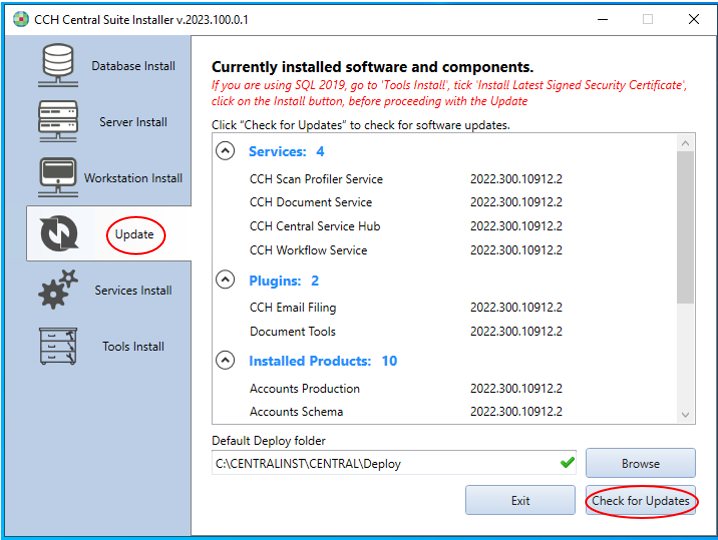
Task: Click version number beside Accounts Production
Action: [516, 388]
